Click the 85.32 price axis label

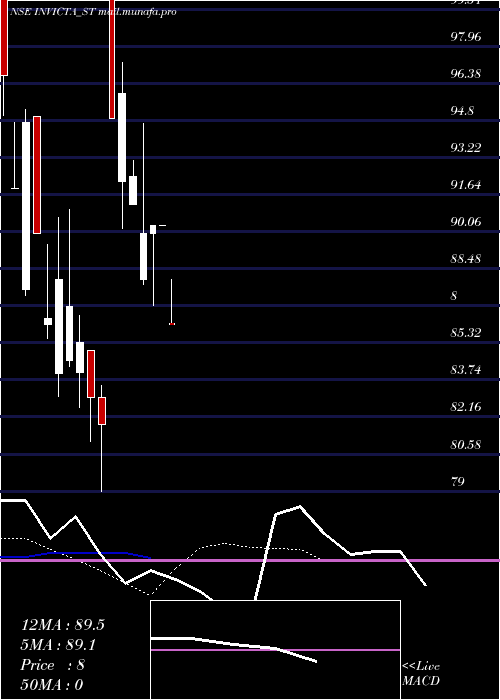tap(466, 333)
